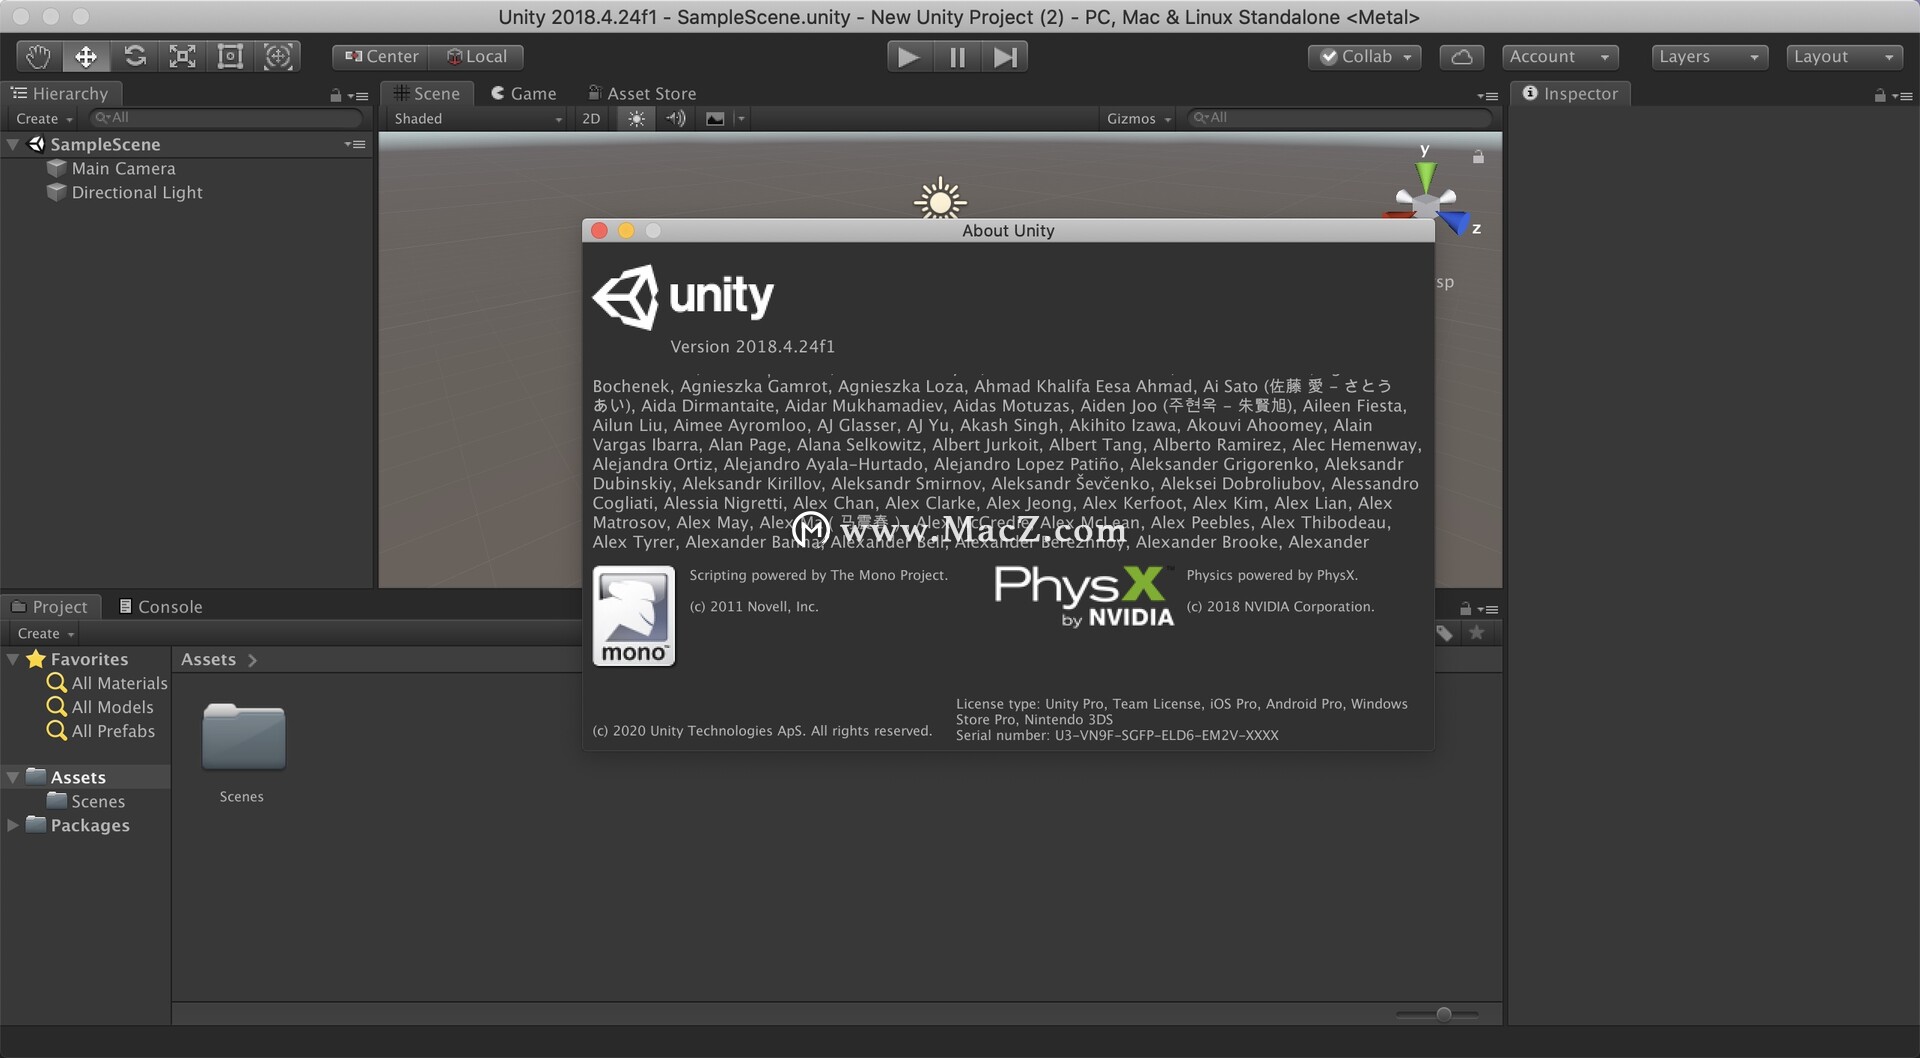Close the About Unity window
This screenshot has height=1058, width=1920.
[x=599, y=230]
